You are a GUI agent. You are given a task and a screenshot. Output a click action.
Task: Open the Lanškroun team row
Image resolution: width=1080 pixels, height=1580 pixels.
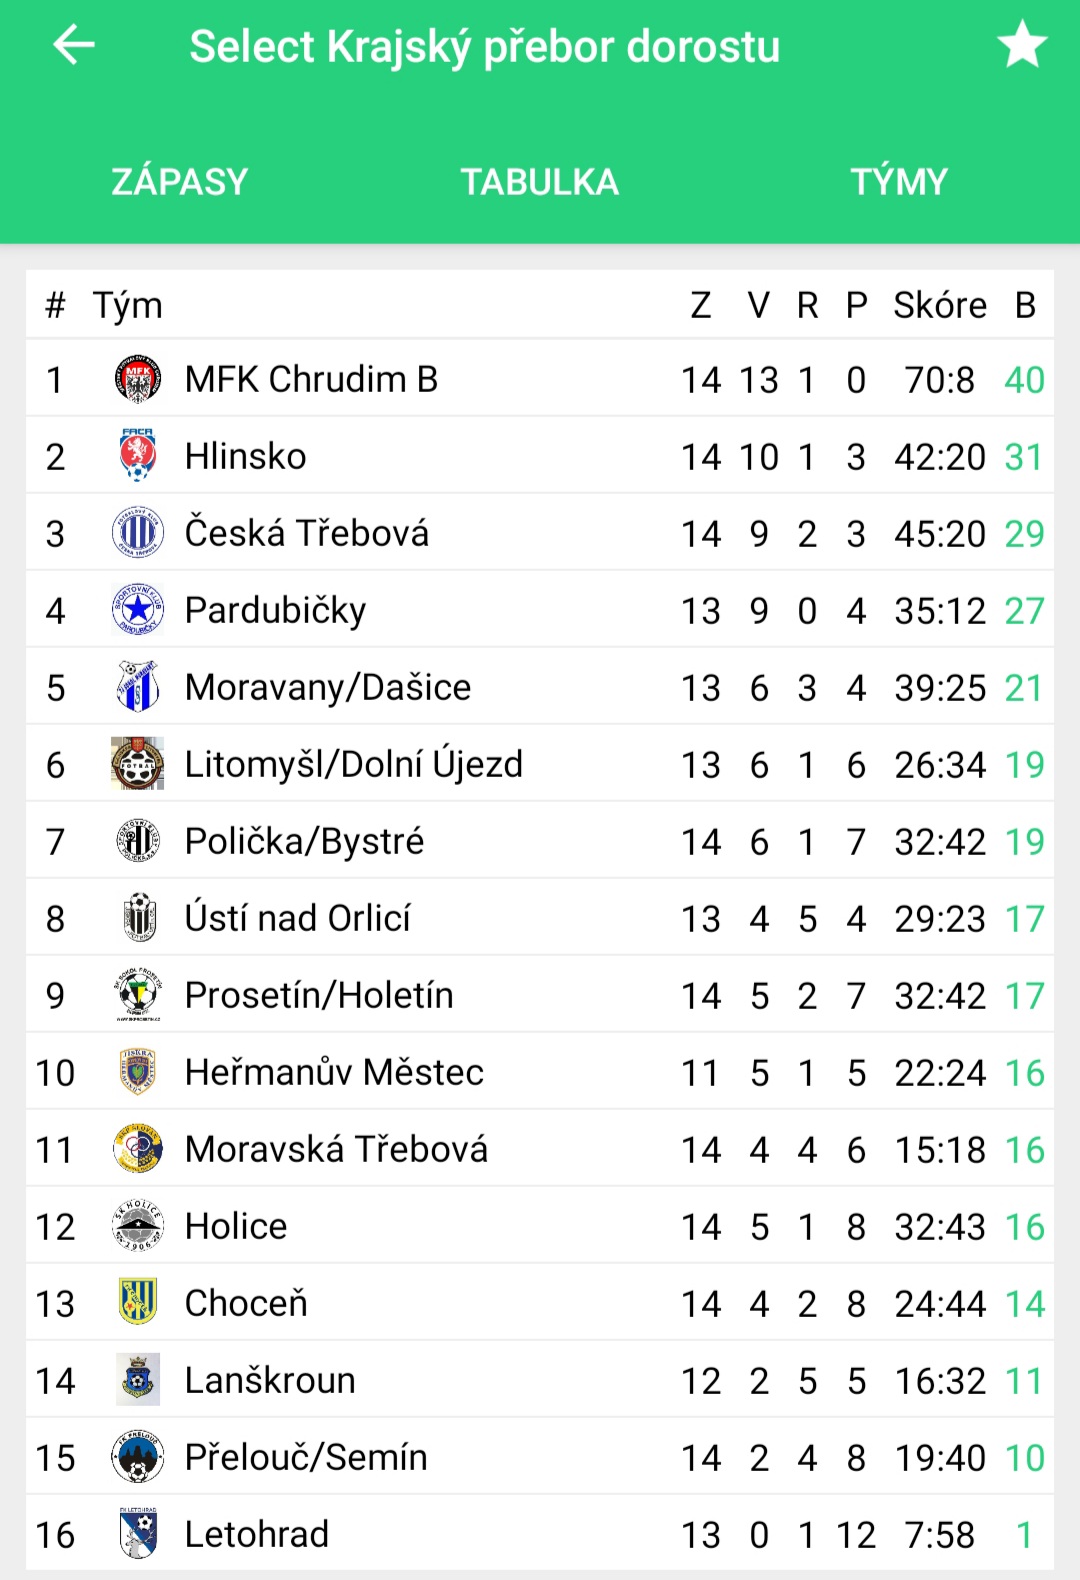(540, 1380)
